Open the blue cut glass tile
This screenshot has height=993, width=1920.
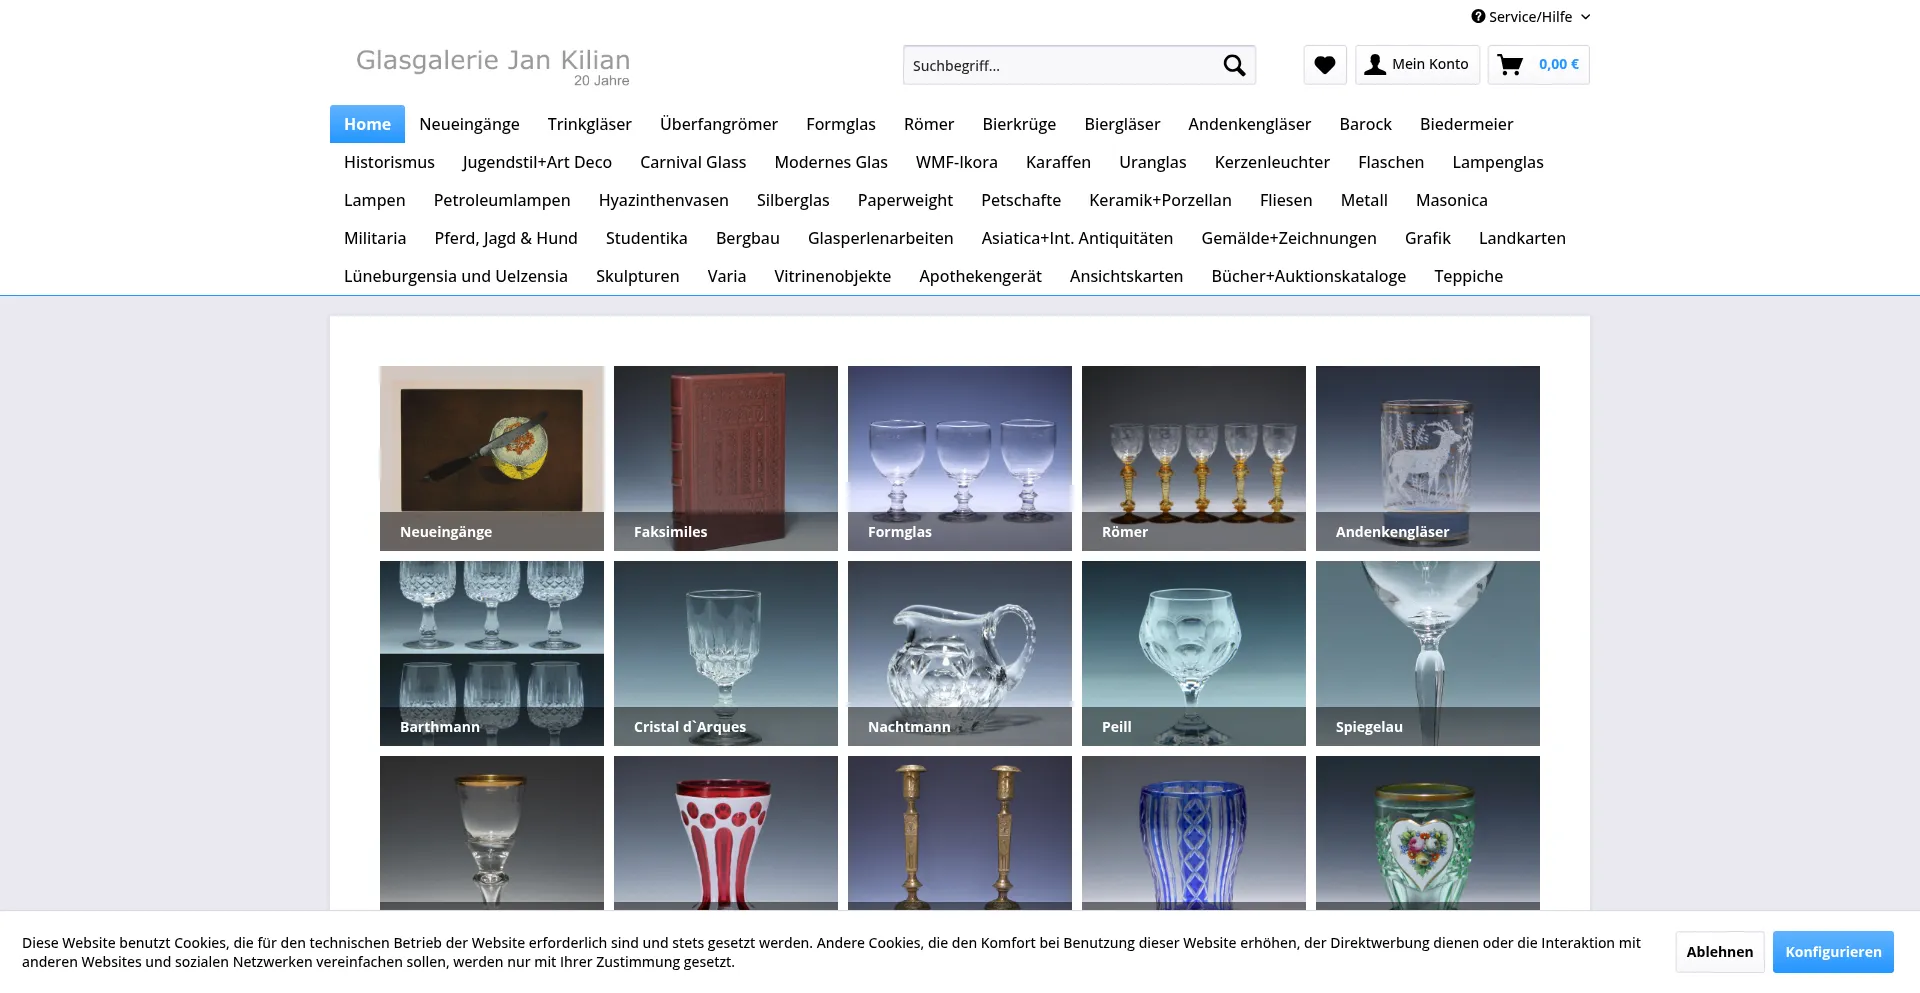tap(1194, 833)
